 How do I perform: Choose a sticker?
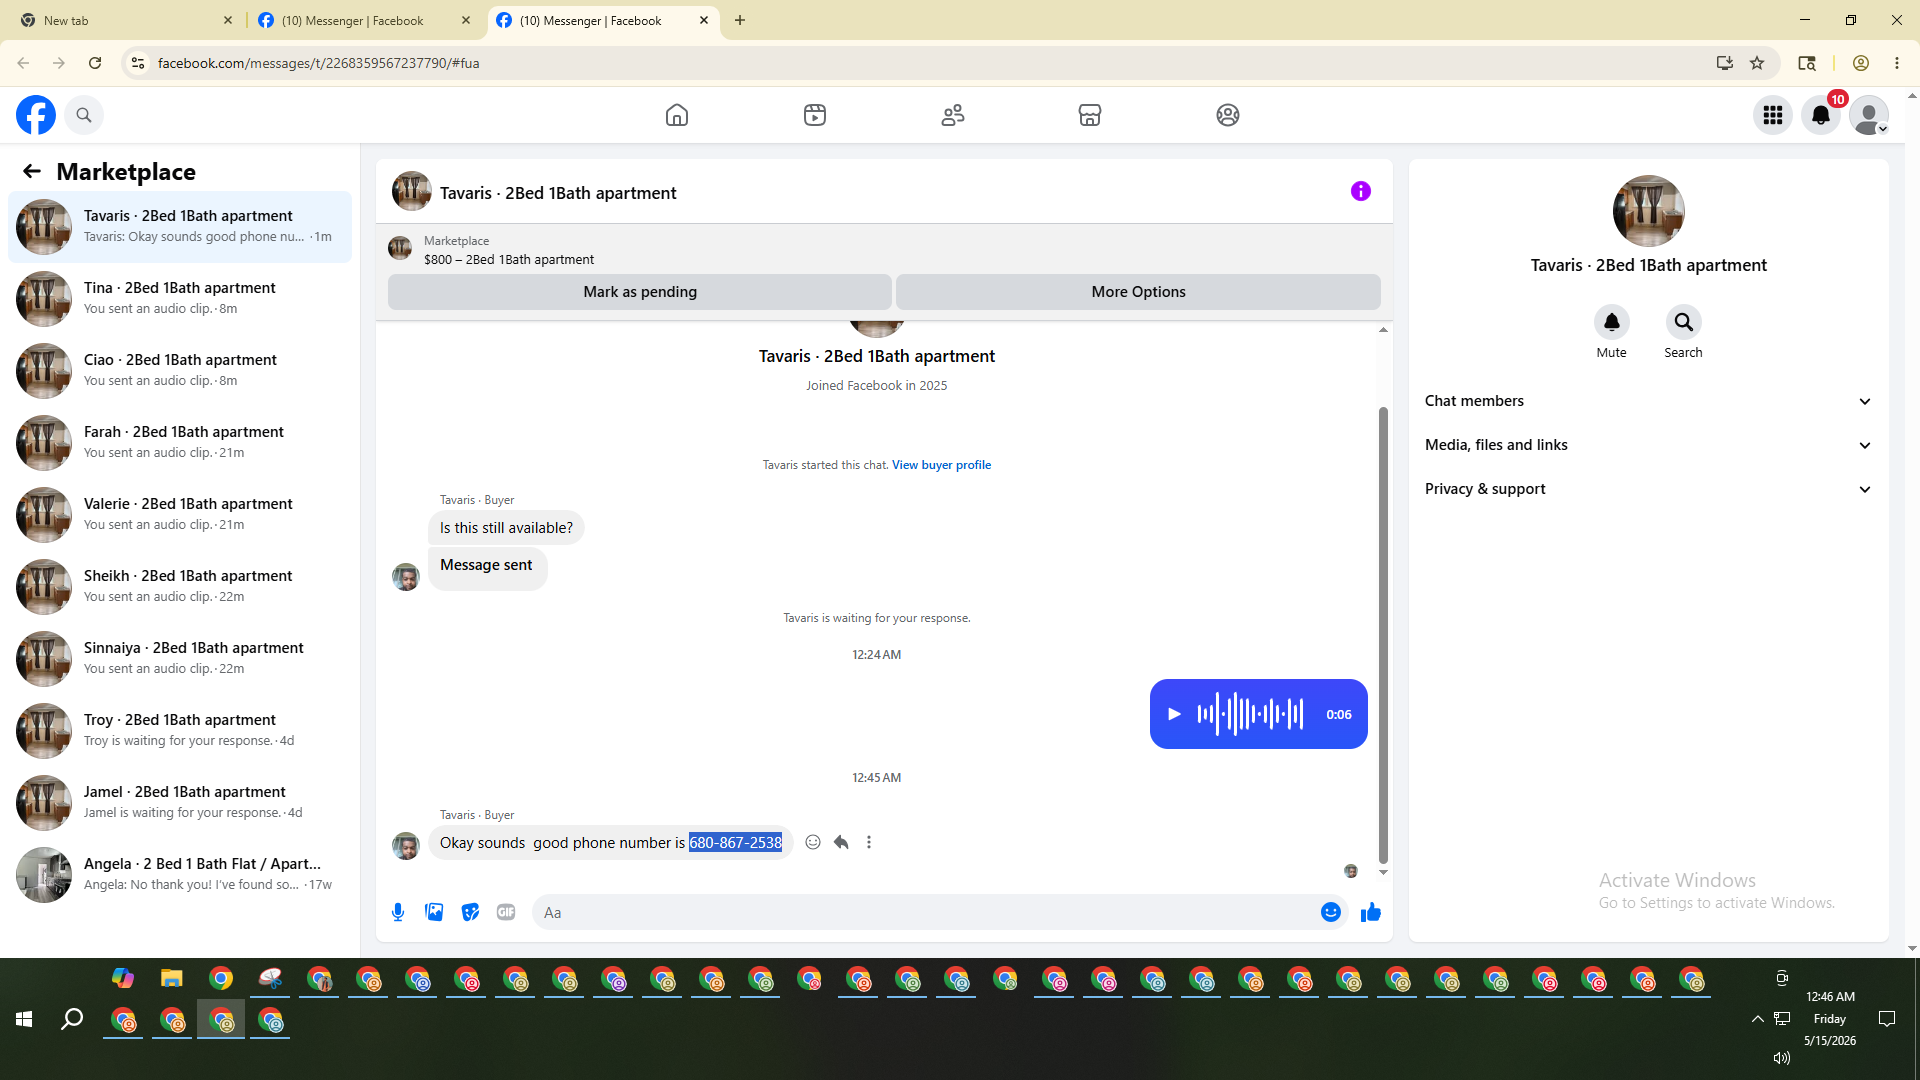pos(470,912)
